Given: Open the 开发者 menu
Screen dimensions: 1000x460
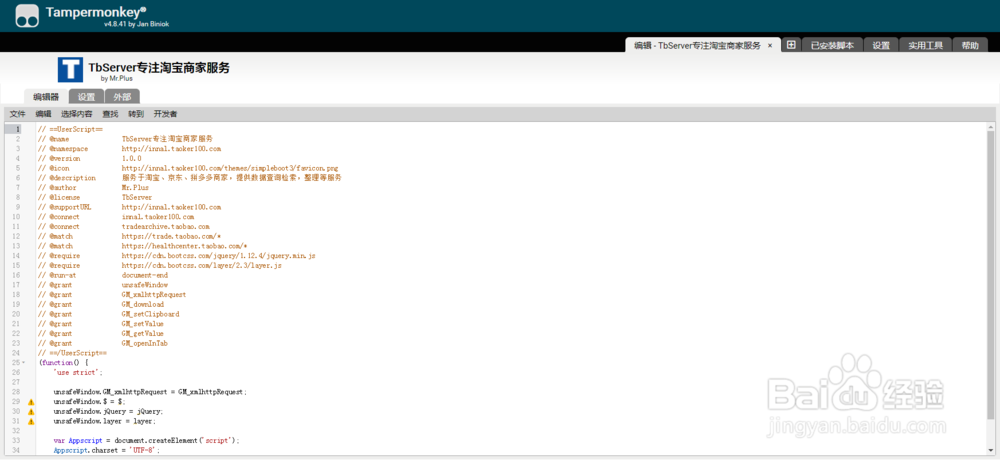Looking at the screenshot, I should tap(165, 114).
